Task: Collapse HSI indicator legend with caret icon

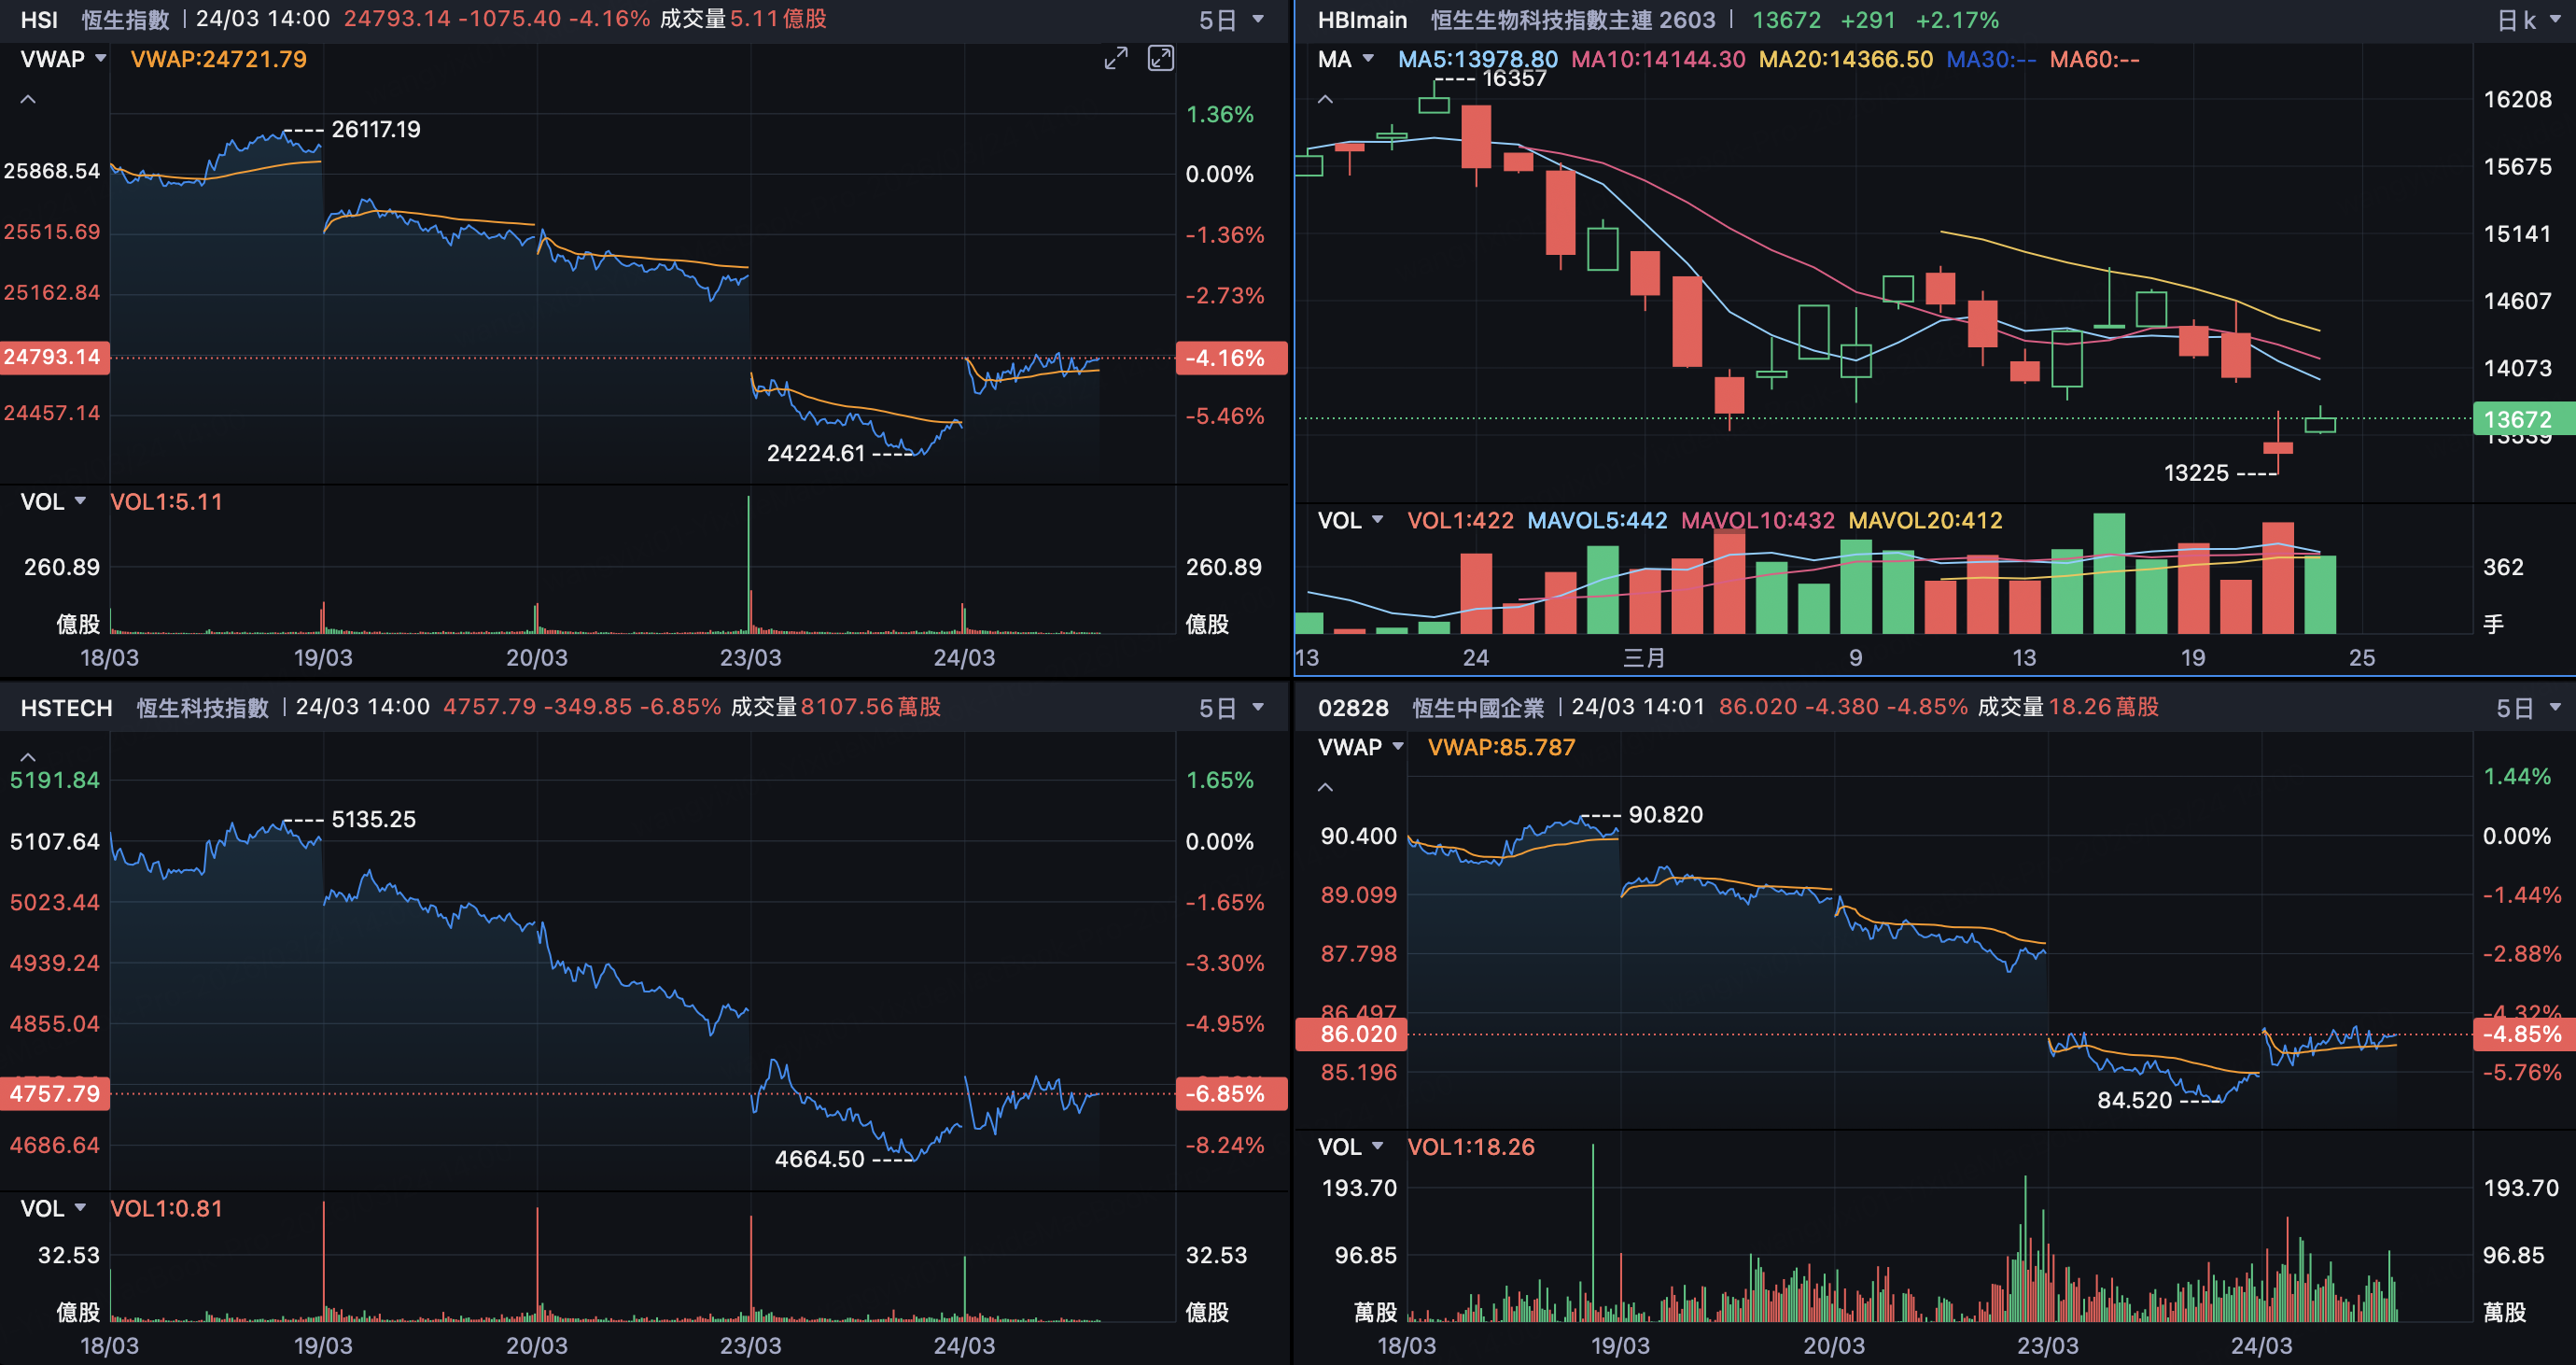Action: pyautogui.click(x=28, y=100)
